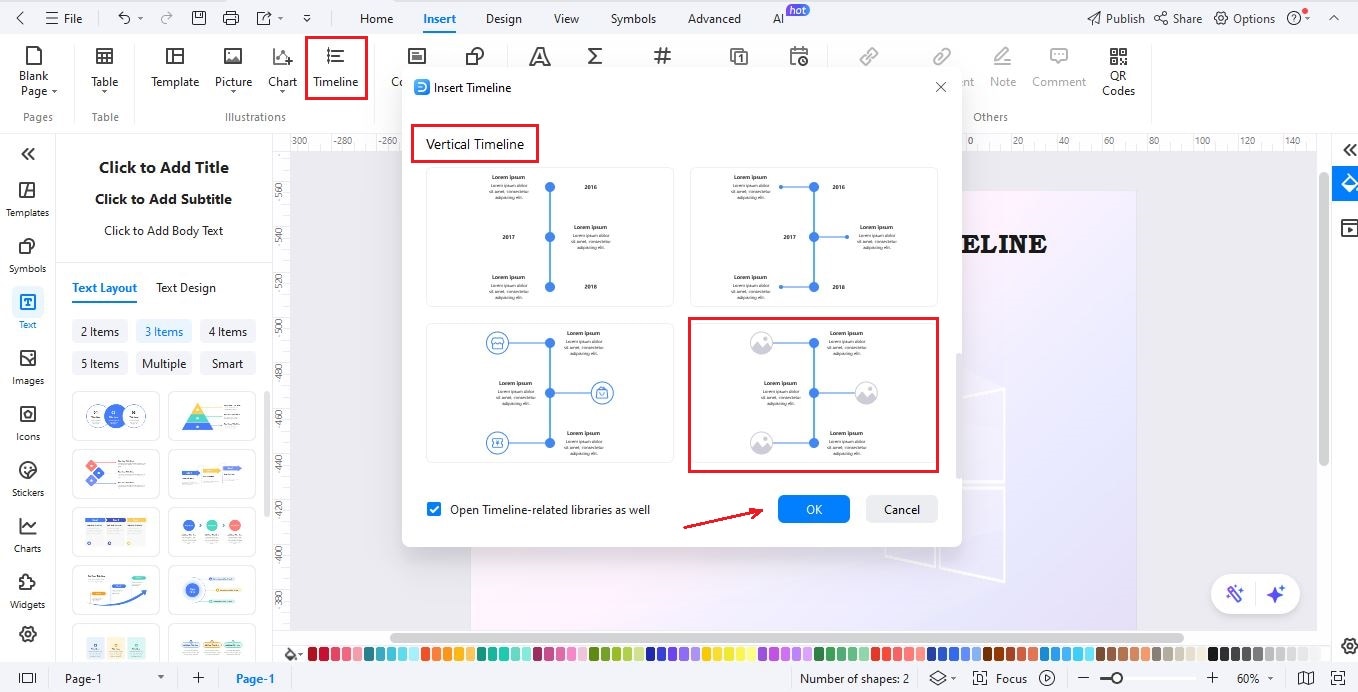Screen dimensions: 1358x692
Task: Open QR Codes tool
Action: pyautogui.click(x=1118, y=70)
